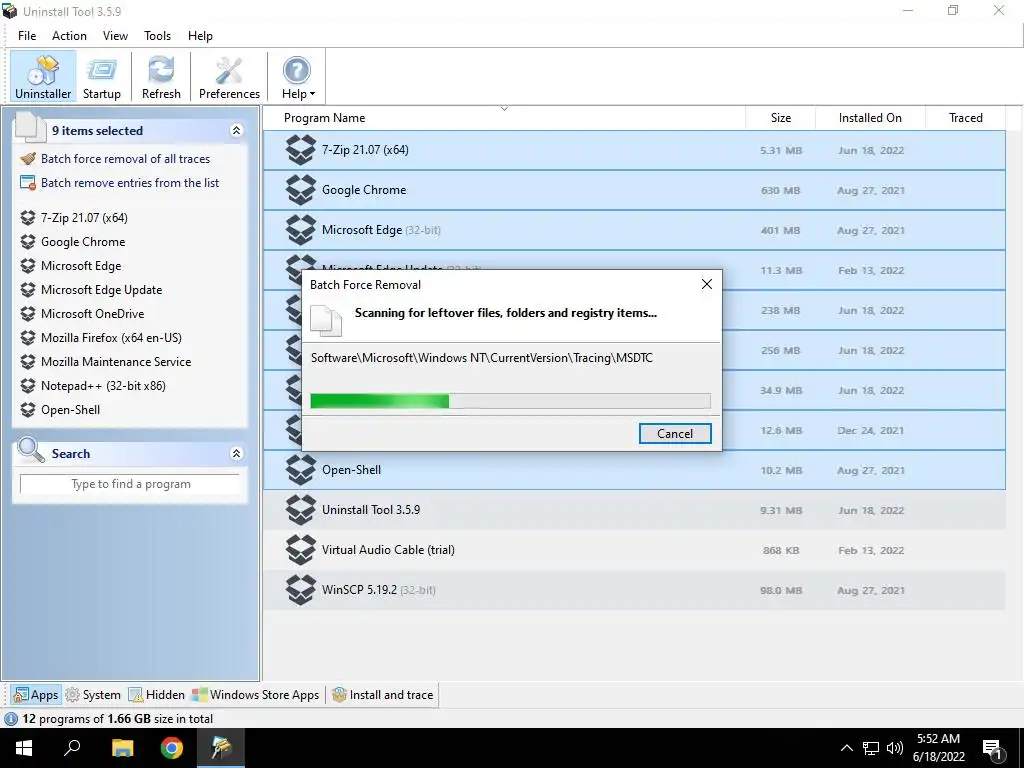
Task: Switch to the Hidden tab
Action: click(x=157, y=695)
